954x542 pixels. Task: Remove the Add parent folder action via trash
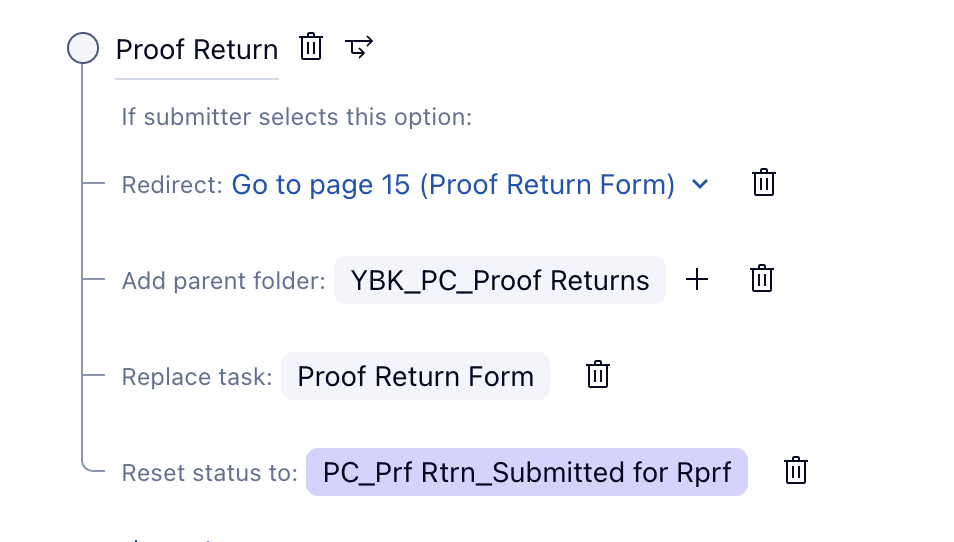coord(762,279)
